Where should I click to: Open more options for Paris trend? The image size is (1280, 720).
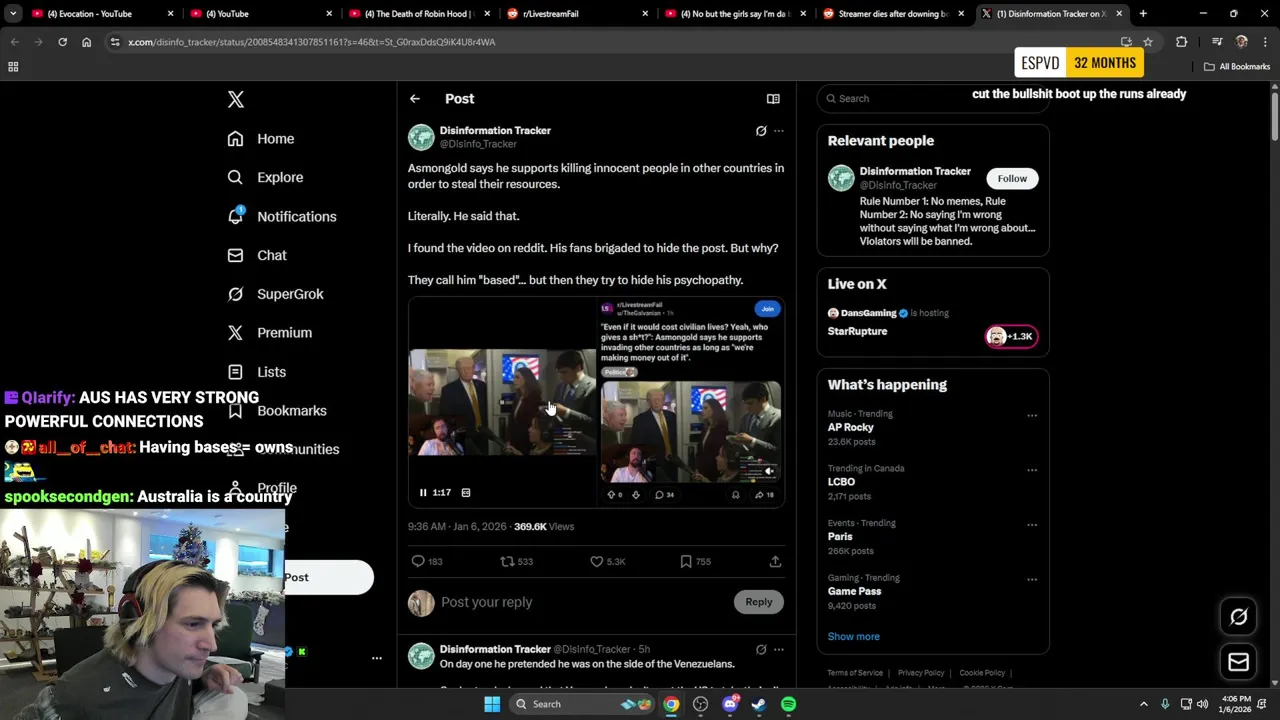point(1032,525)
